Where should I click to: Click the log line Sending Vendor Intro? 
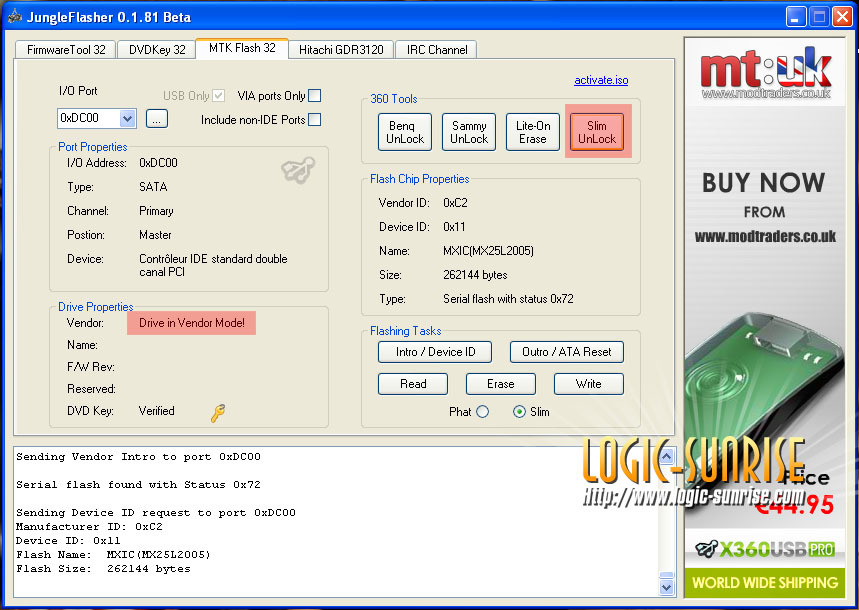point(138,457)
